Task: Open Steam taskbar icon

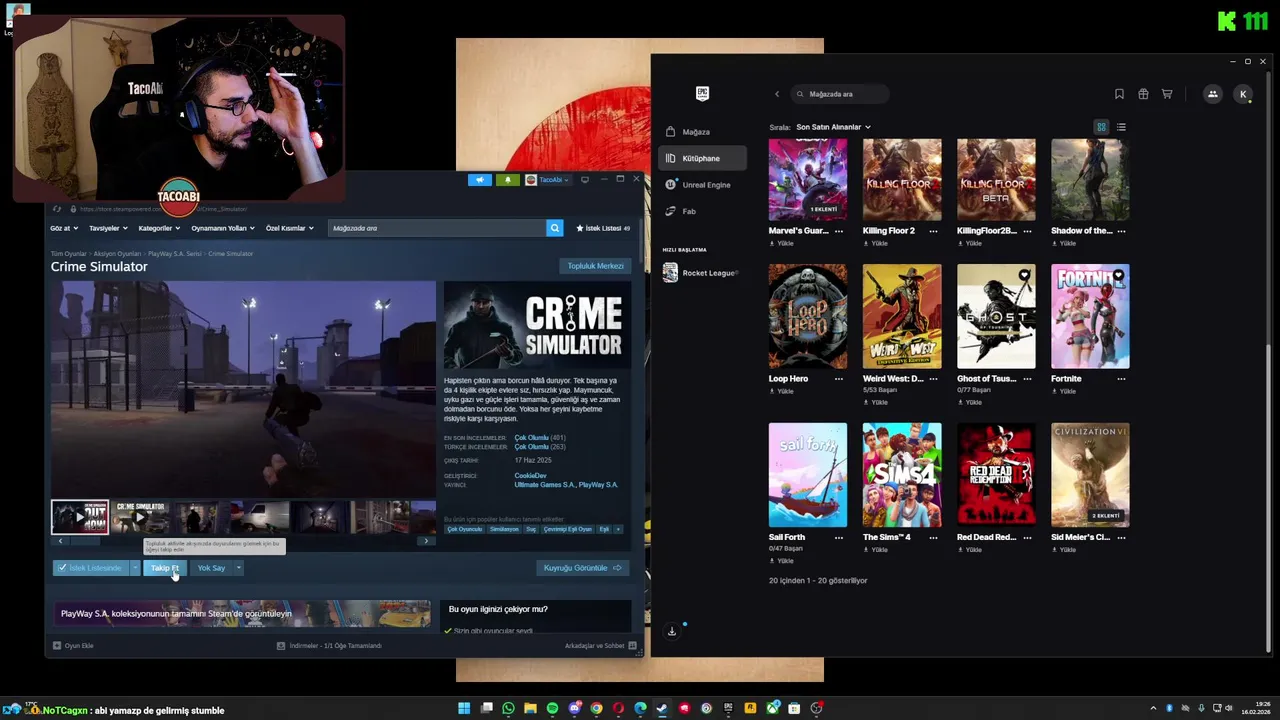Action: 662,708
